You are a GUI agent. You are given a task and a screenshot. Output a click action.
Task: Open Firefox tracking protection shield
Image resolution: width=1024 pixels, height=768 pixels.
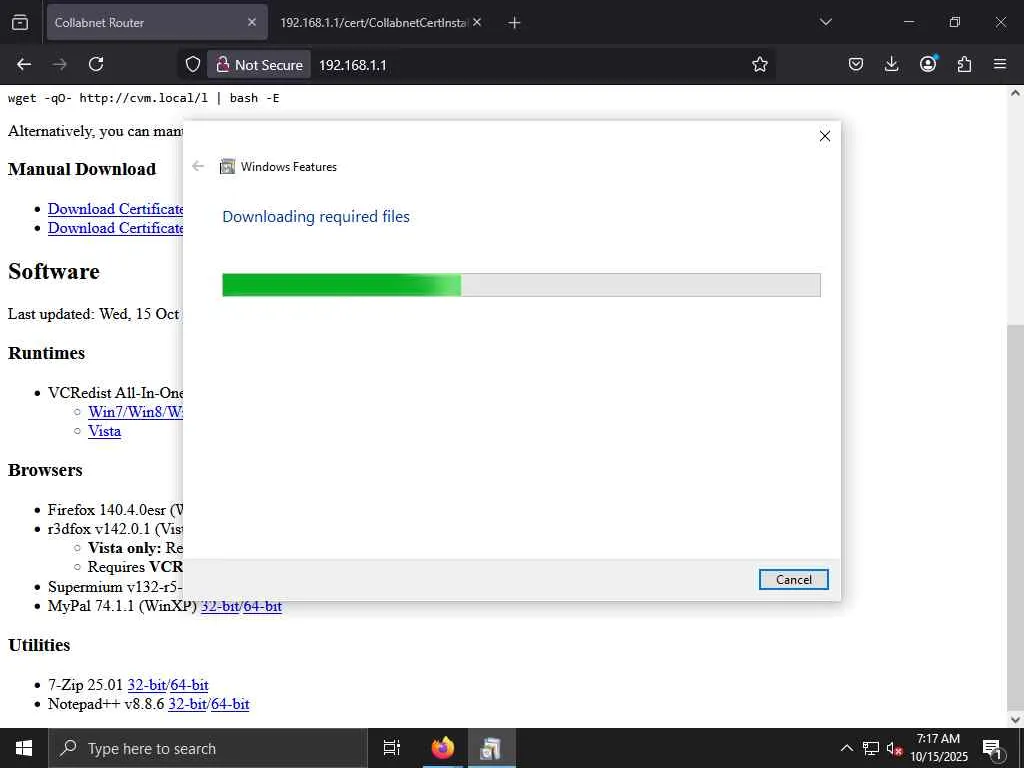pyautogui.click(x=193, y=64)
